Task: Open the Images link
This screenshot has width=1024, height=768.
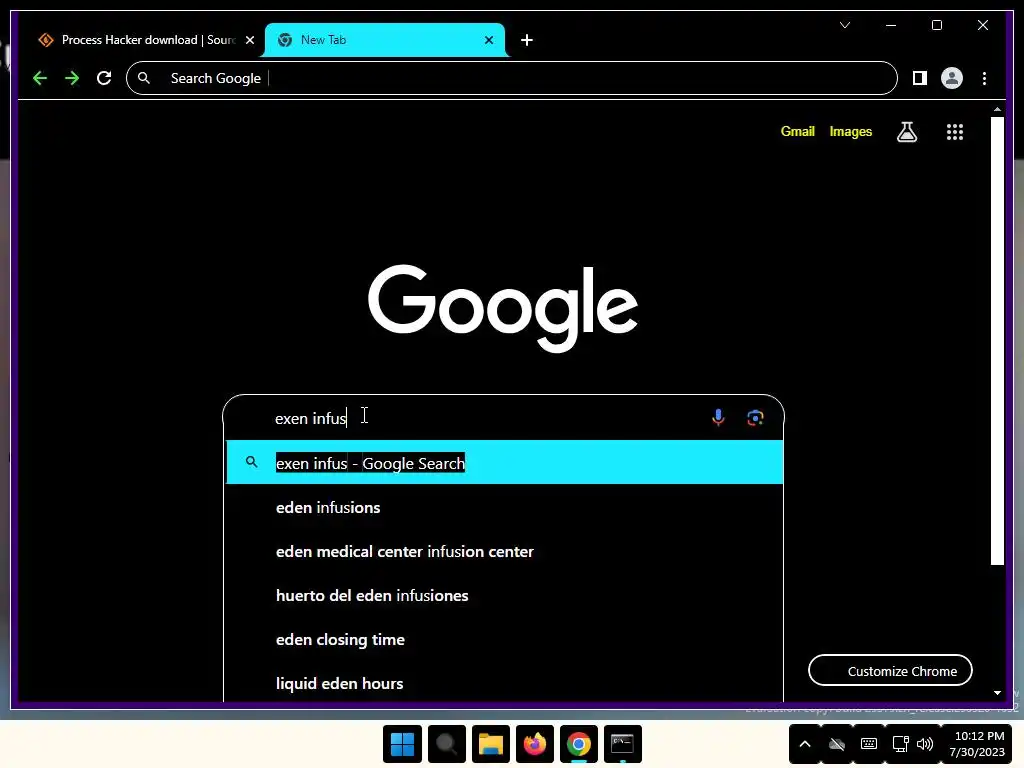Action: 850,131
